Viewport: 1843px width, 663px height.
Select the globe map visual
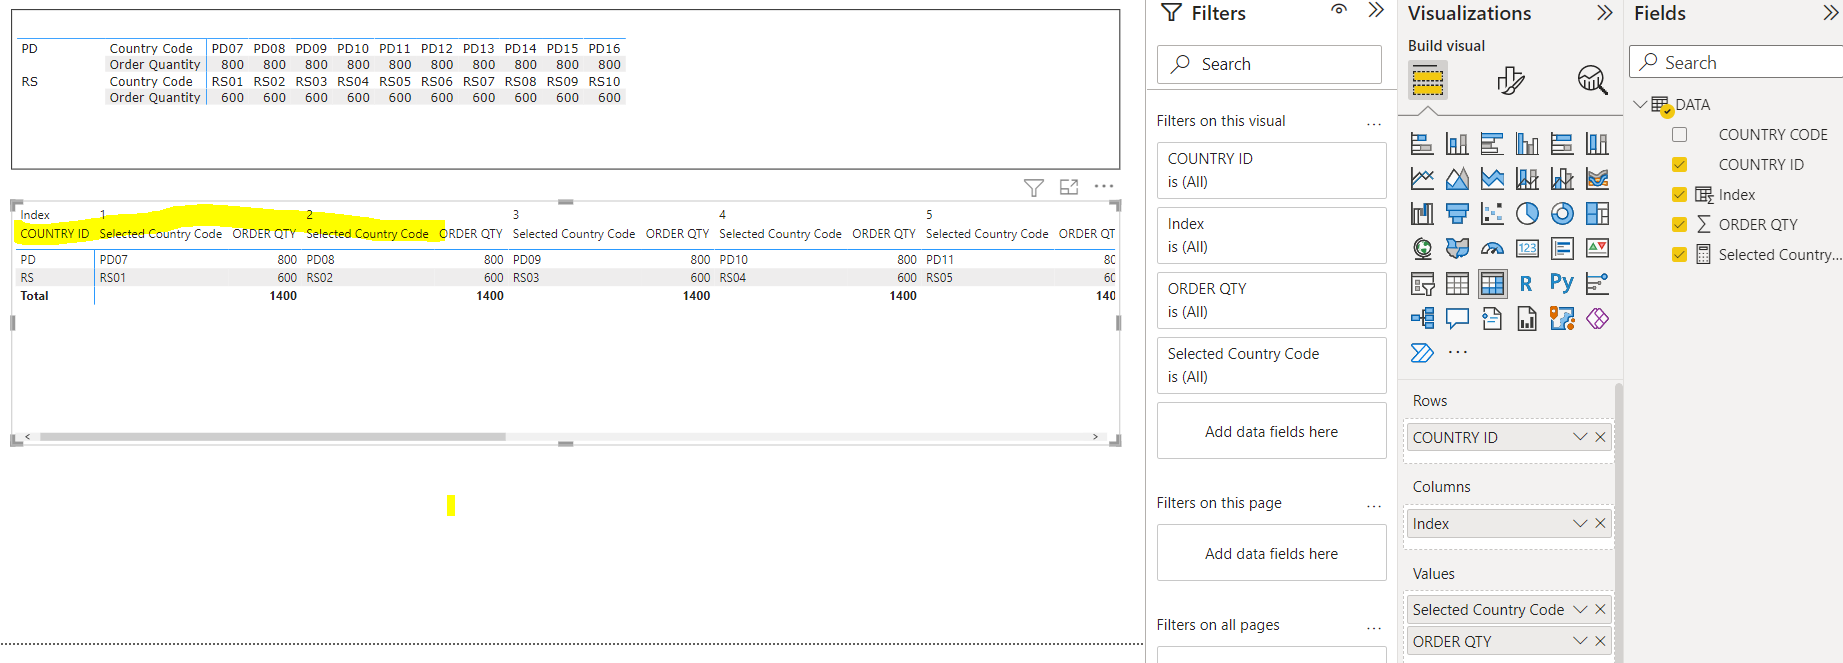(x=1422, y=248)
